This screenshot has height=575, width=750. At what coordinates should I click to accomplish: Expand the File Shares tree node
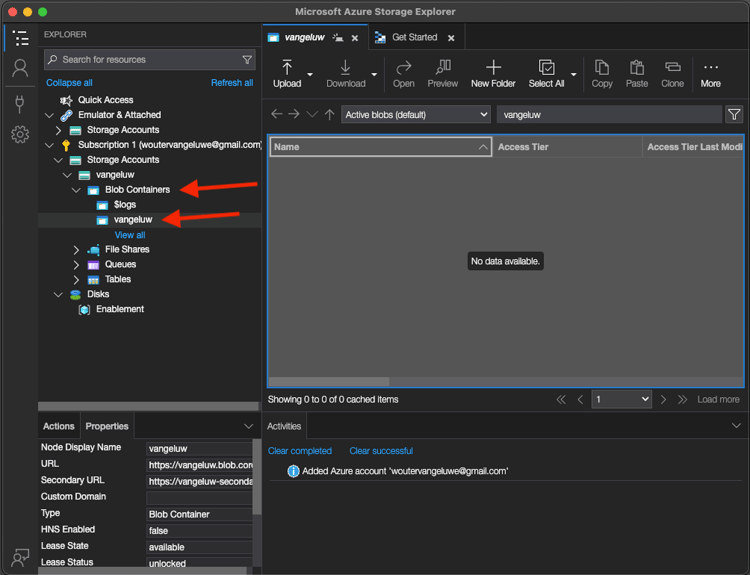tap(77, 250)
